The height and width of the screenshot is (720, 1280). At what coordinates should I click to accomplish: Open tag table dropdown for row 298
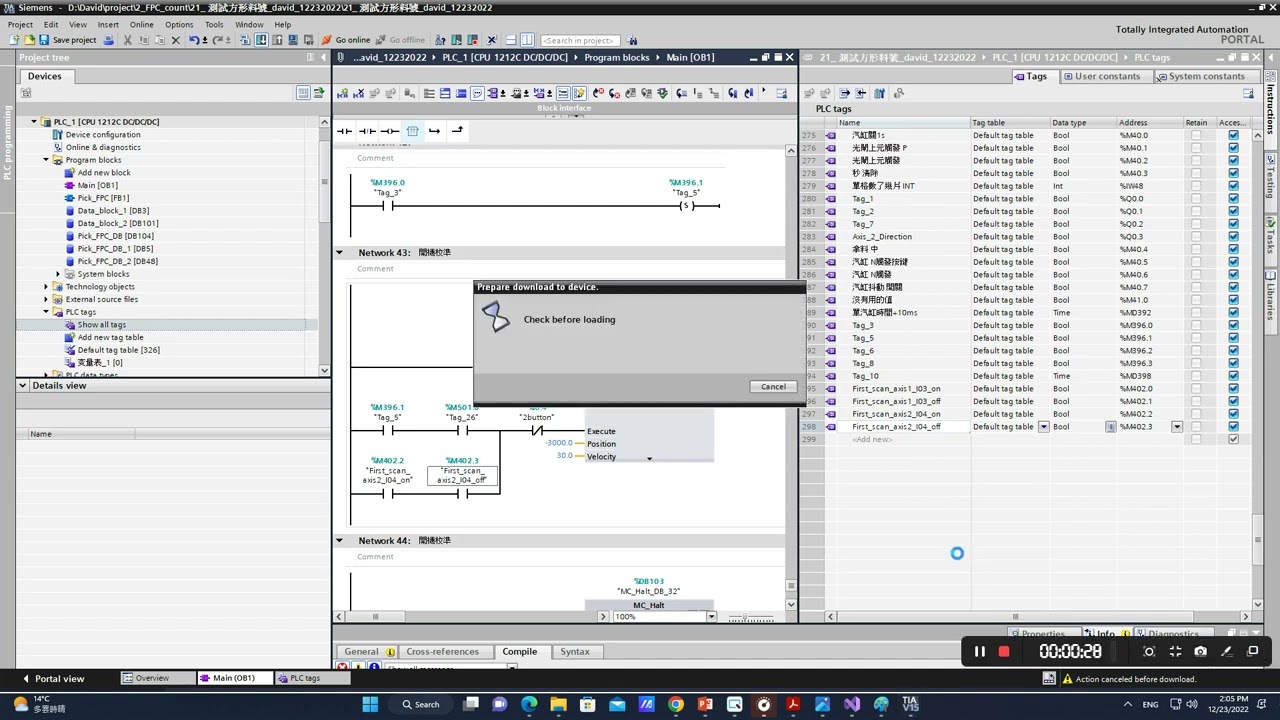(1043, 427)
